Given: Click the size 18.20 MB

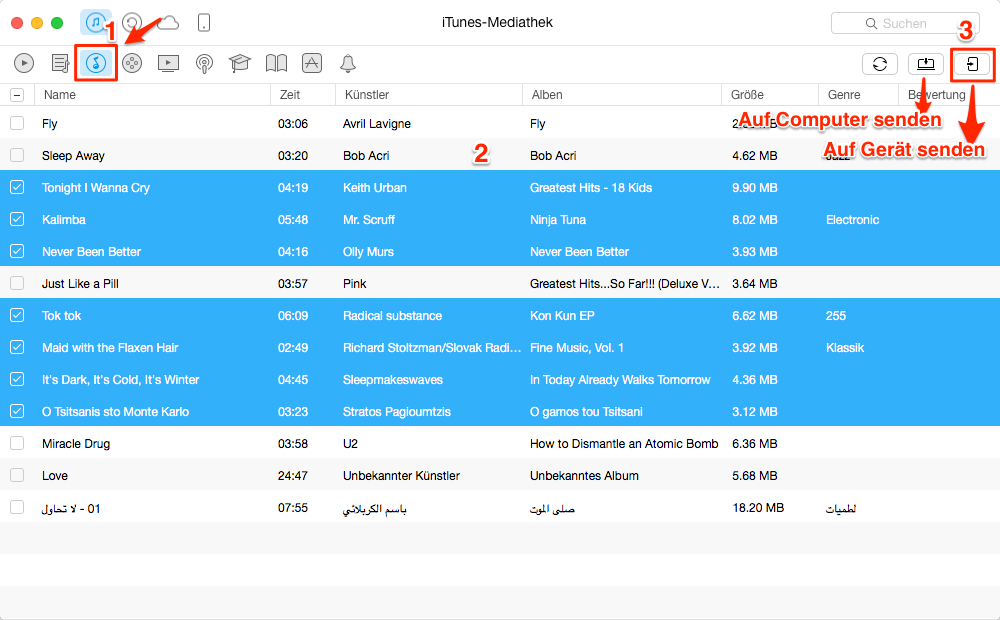Looking at the screenshot, I should coord(758,508).
